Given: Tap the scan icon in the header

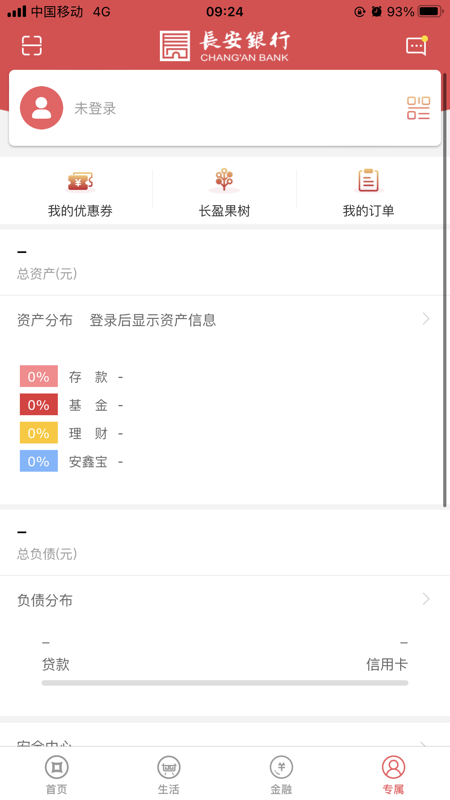Looking at the screenshot, I should point(32,46).
